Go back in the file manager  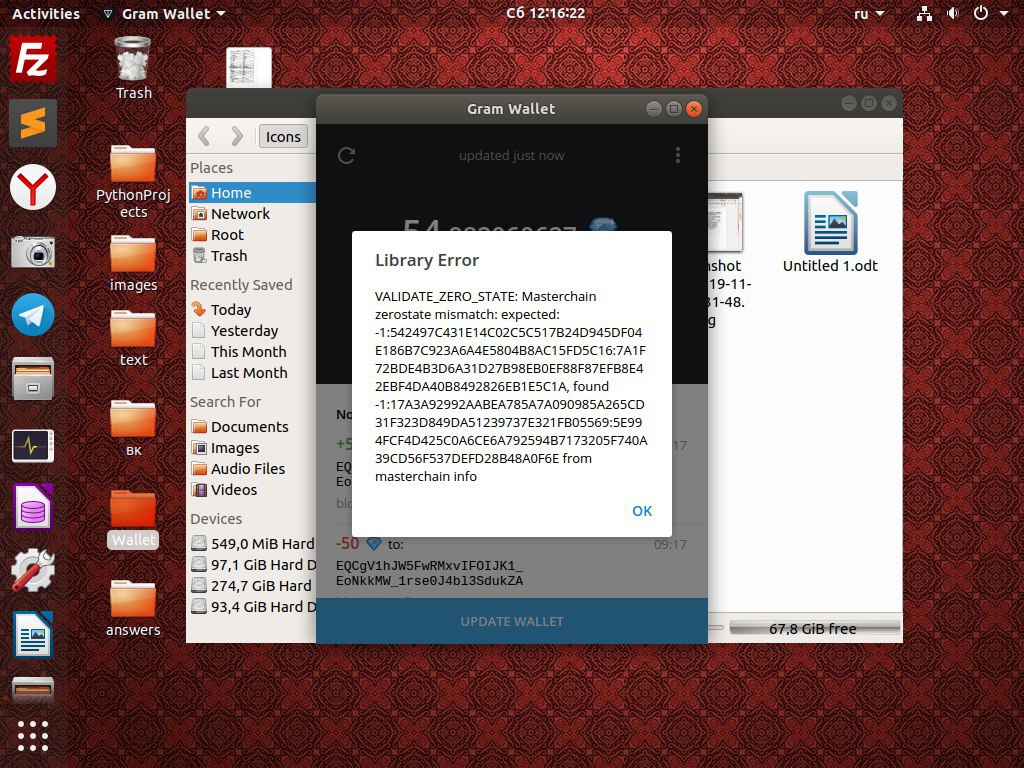204,136
